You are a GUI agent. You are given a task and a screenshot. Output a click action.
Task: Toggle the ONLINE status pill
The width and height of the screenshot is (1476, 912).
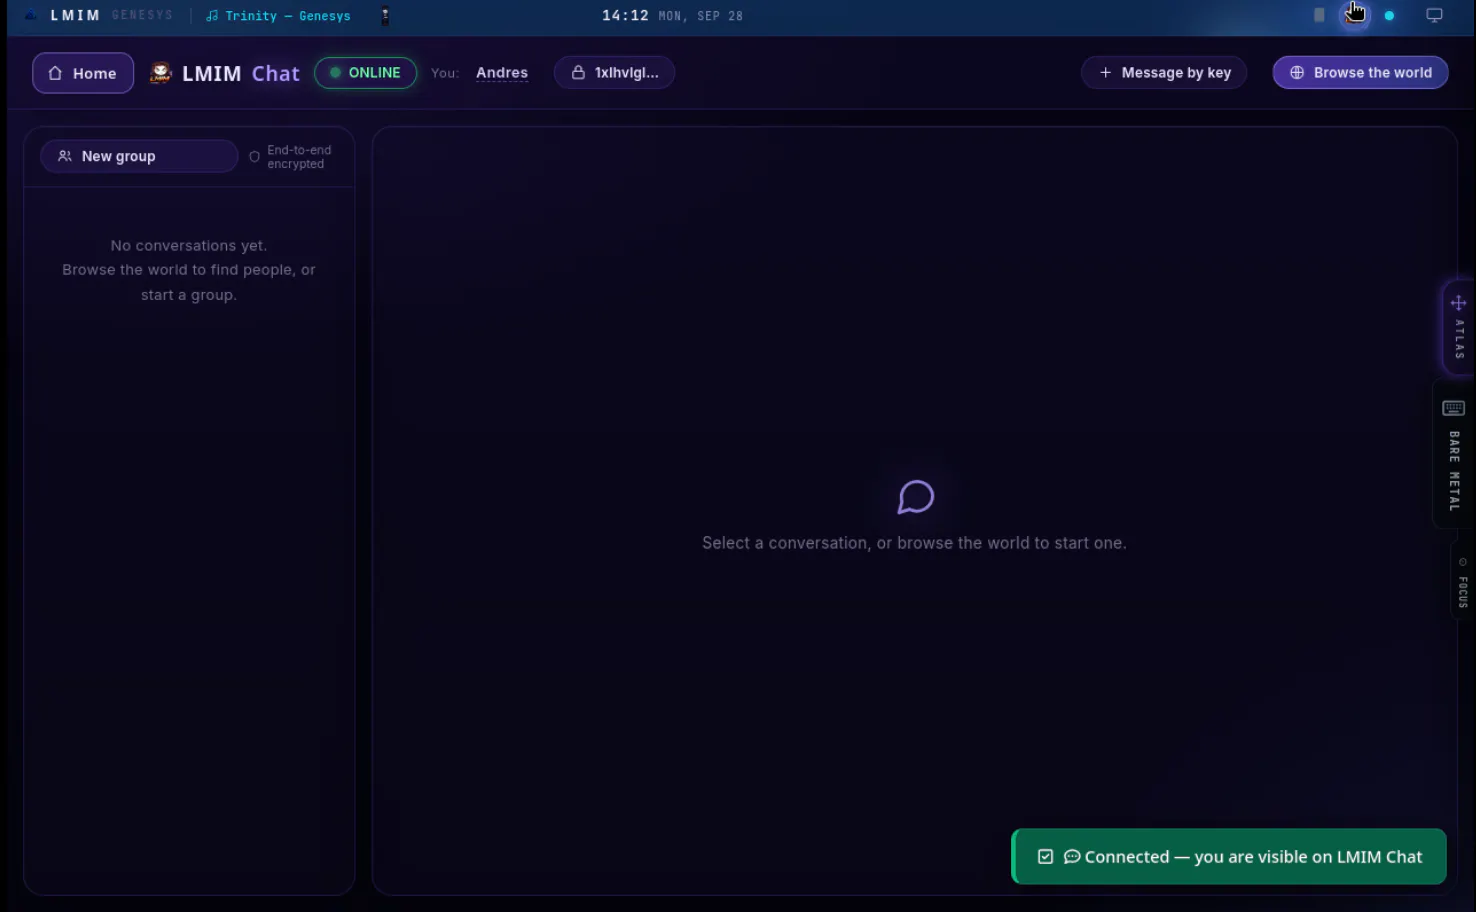tap(365, 73)
